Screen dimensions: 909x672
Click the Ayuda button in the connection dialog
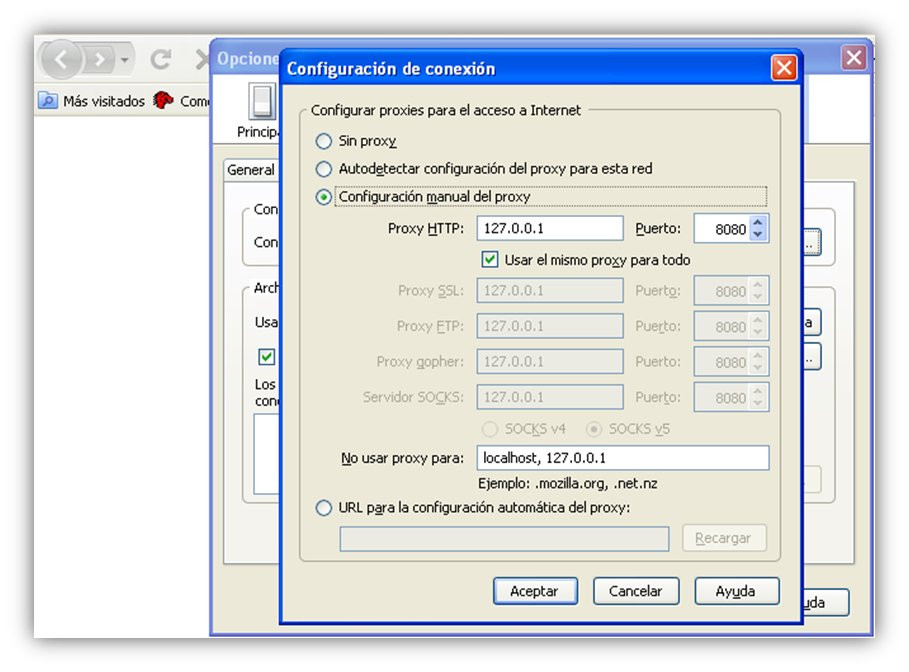(736, 591)
